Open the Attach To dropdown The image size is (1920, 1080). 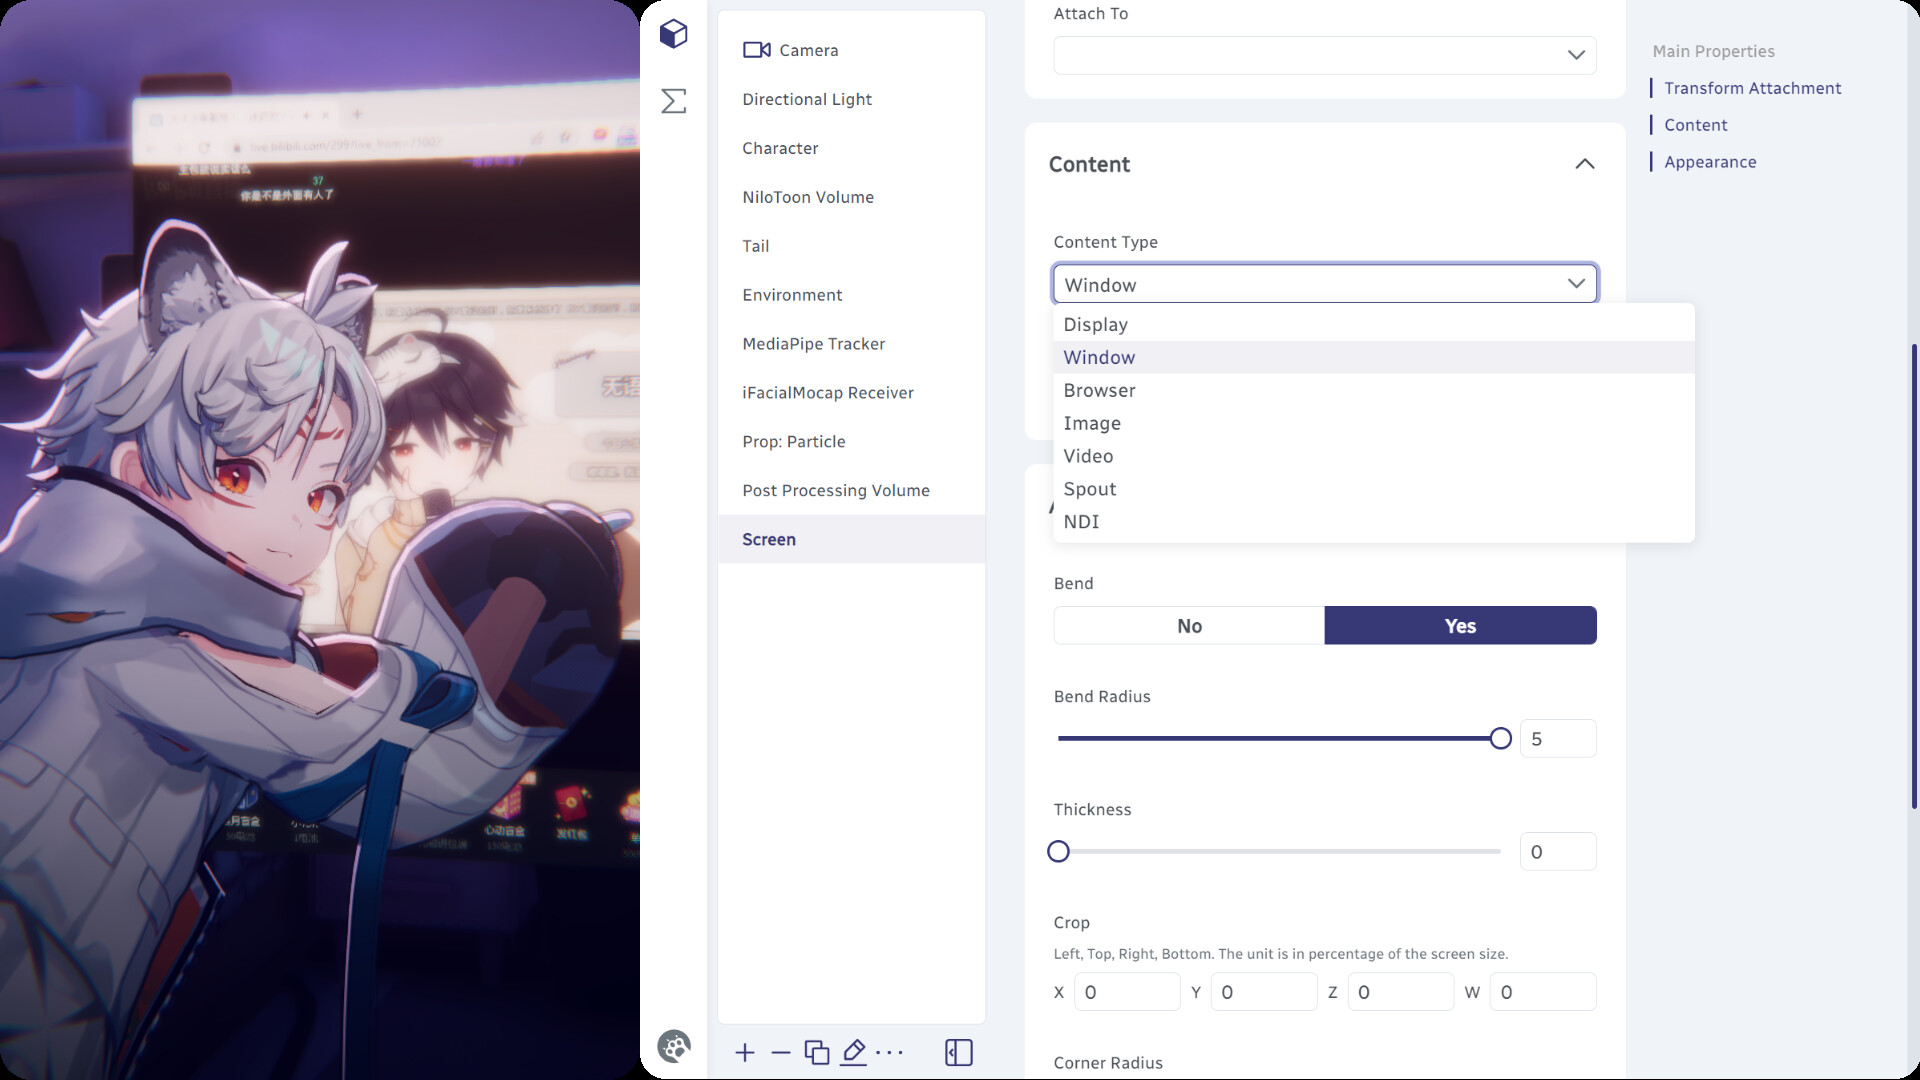tap(1324, 55)
